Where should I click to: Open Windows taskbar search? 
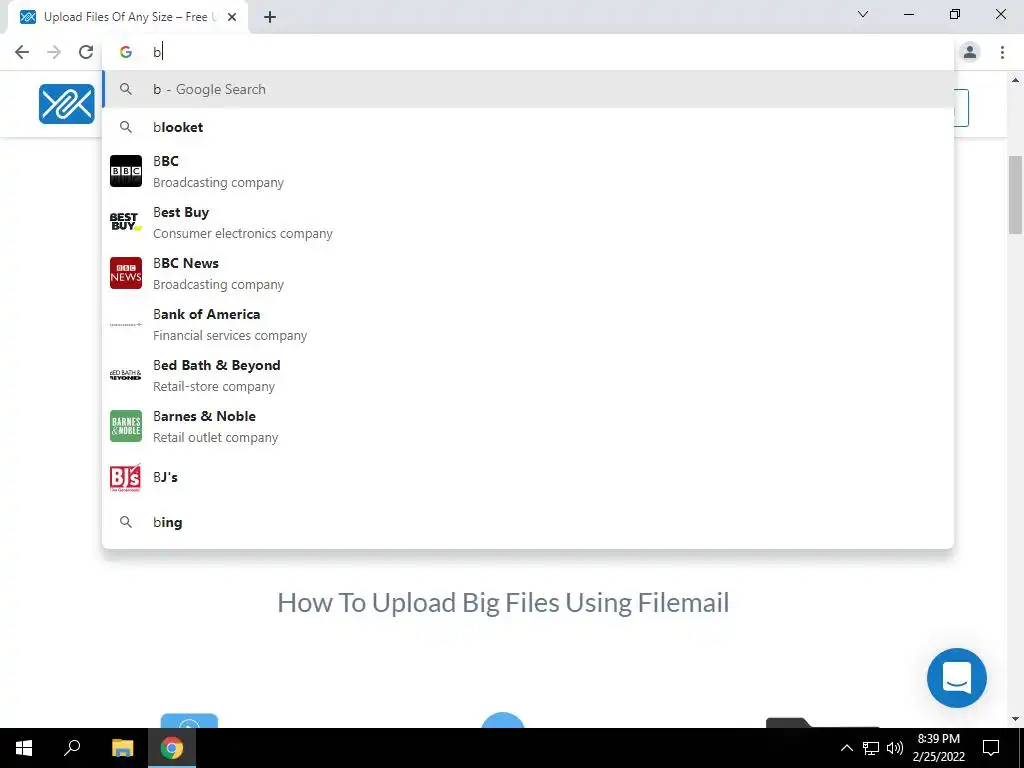72,748
